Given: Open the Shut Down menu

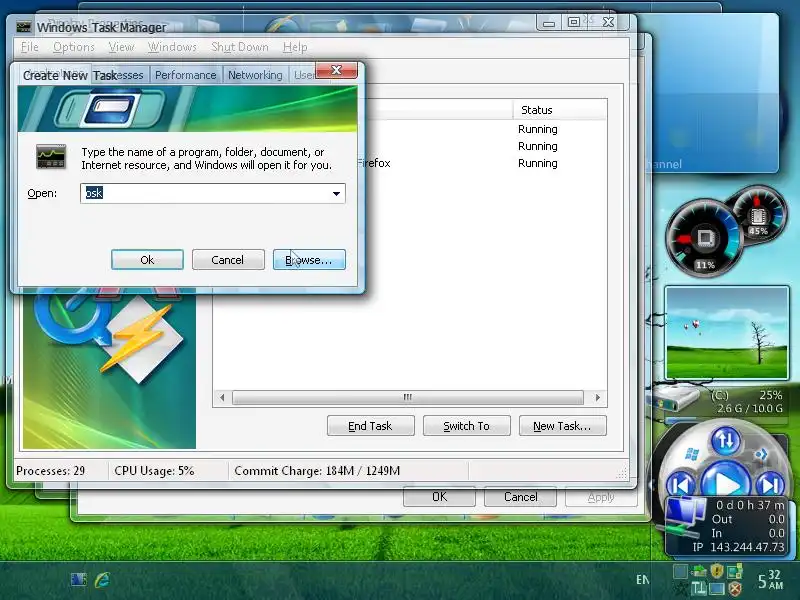Looking at the screenshot, I should pos(240,47).
